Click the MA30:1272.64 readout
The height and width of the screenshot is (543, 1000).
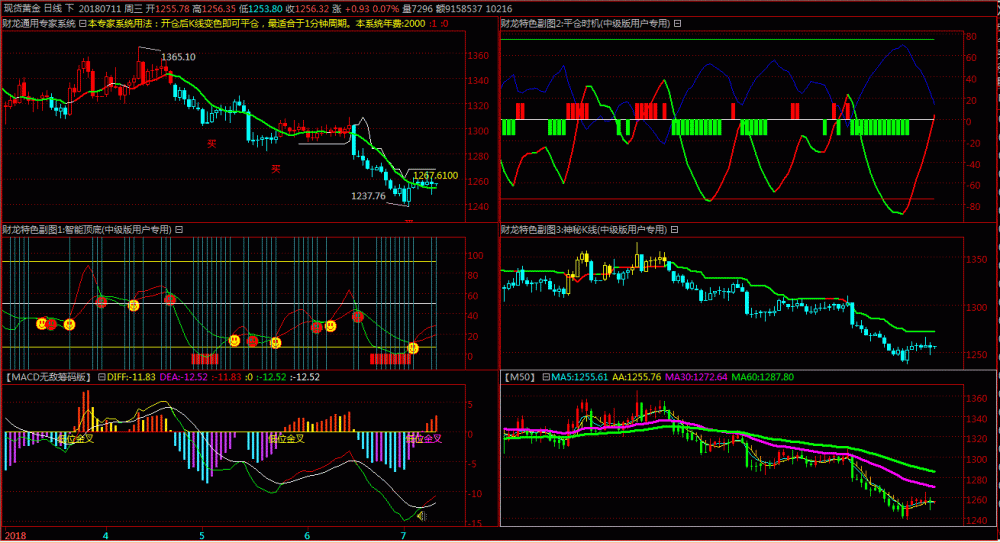696,377
